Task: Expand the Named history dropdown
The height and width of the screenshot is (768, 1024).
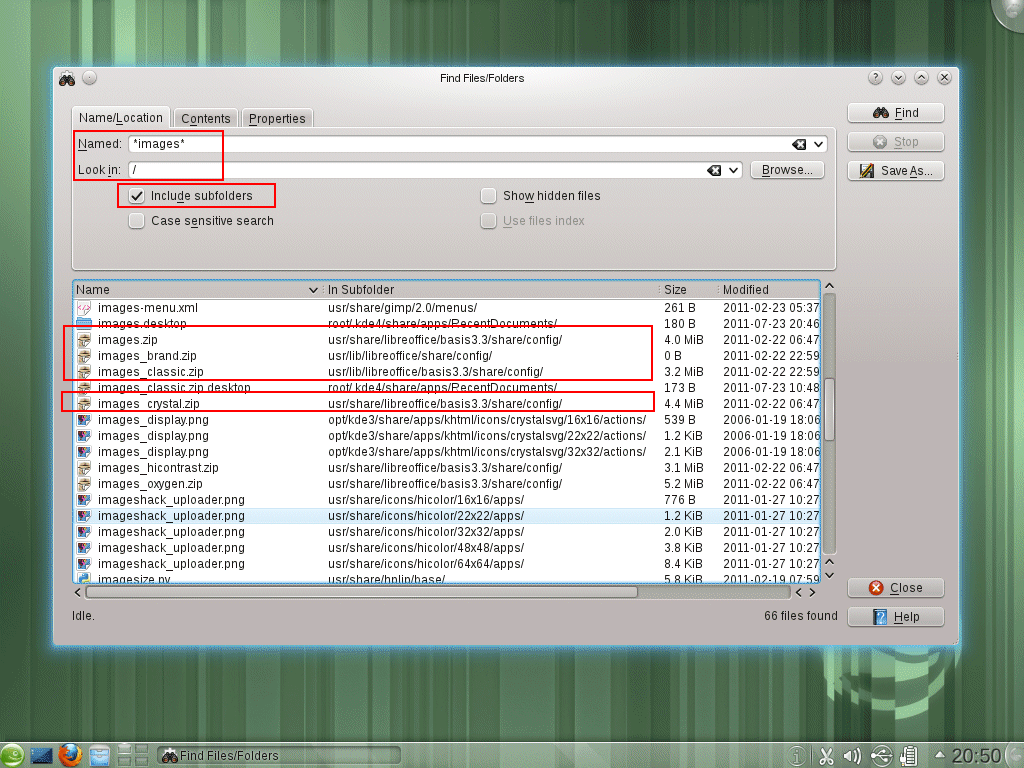Action: (x=818, y=144)
